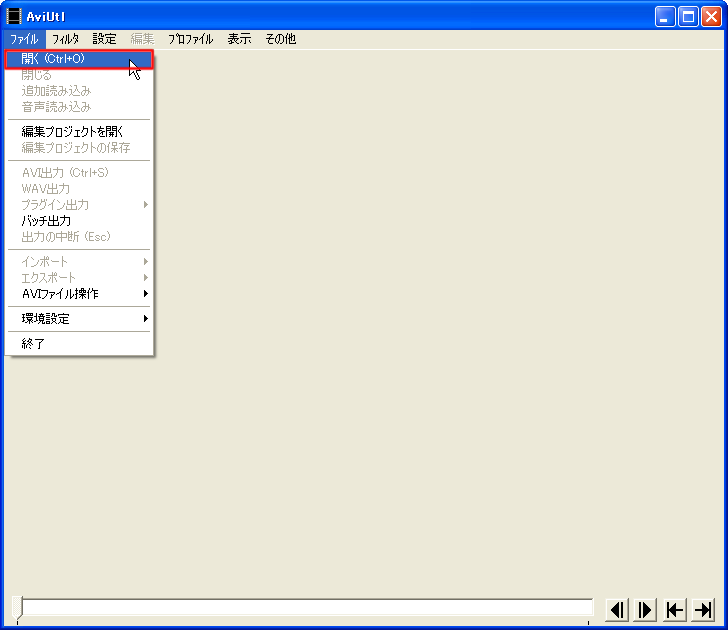The height and width of the screenshot is (630, 728).
Task: Minimize the AviUtl window
Action: pos(665,16)
